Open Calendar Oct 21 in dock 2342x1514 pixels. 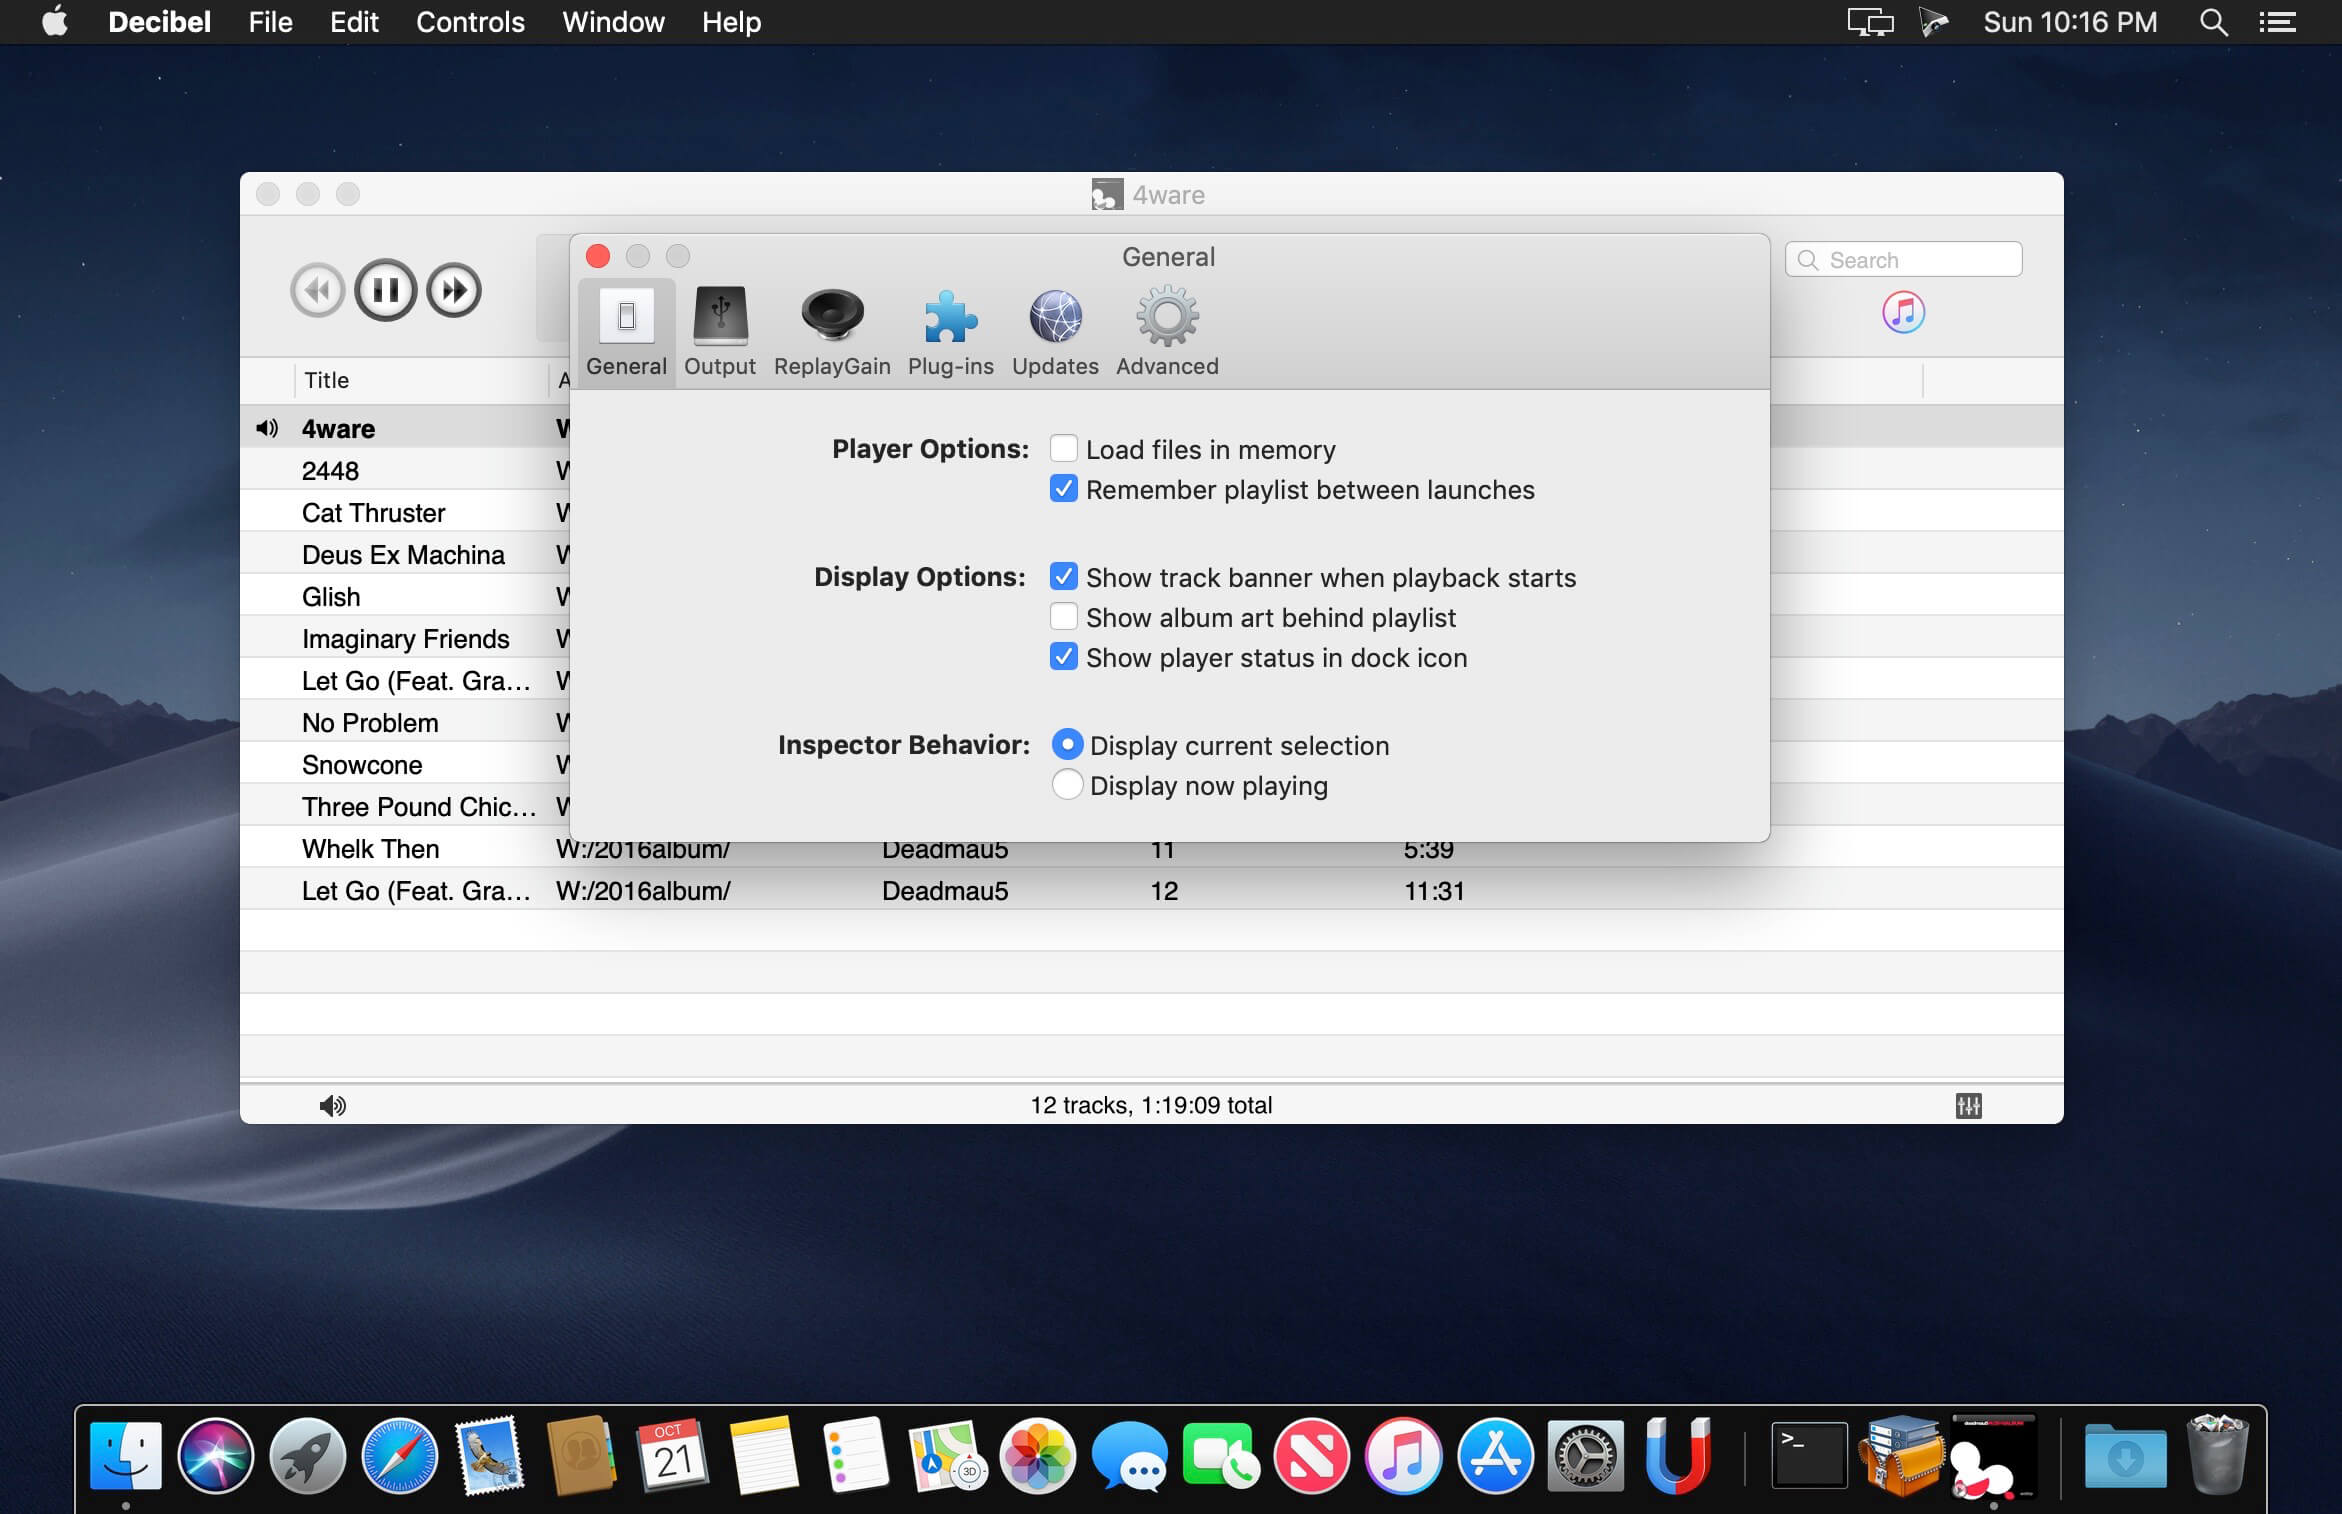pos(673,1455)
